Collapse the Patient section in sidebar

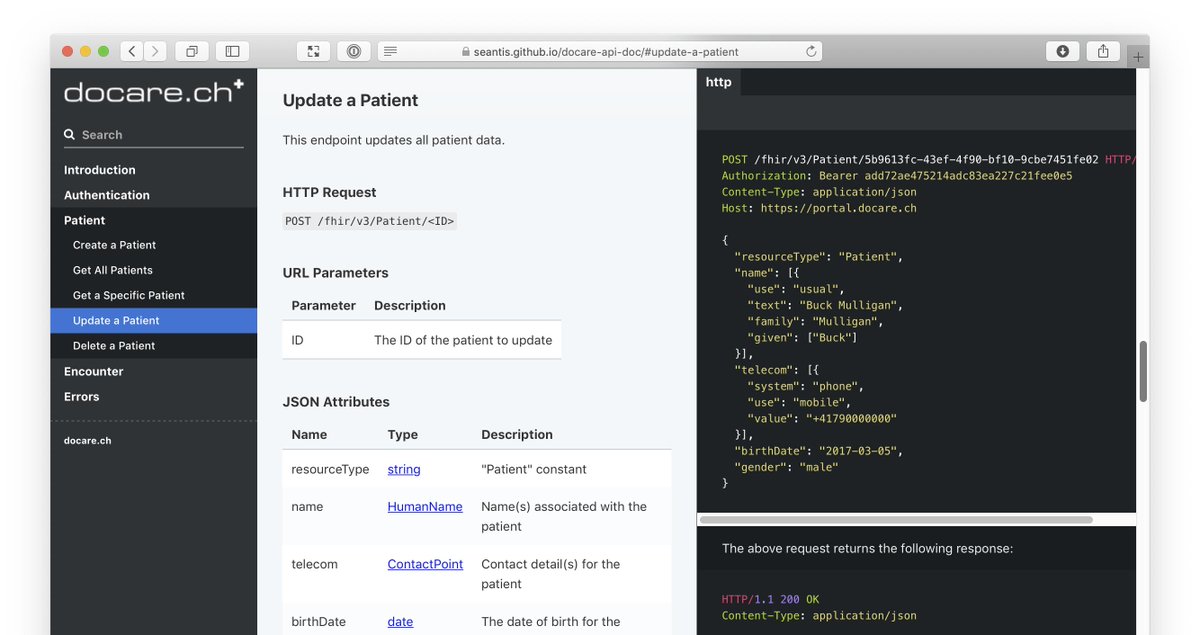(x=85, y=220)
